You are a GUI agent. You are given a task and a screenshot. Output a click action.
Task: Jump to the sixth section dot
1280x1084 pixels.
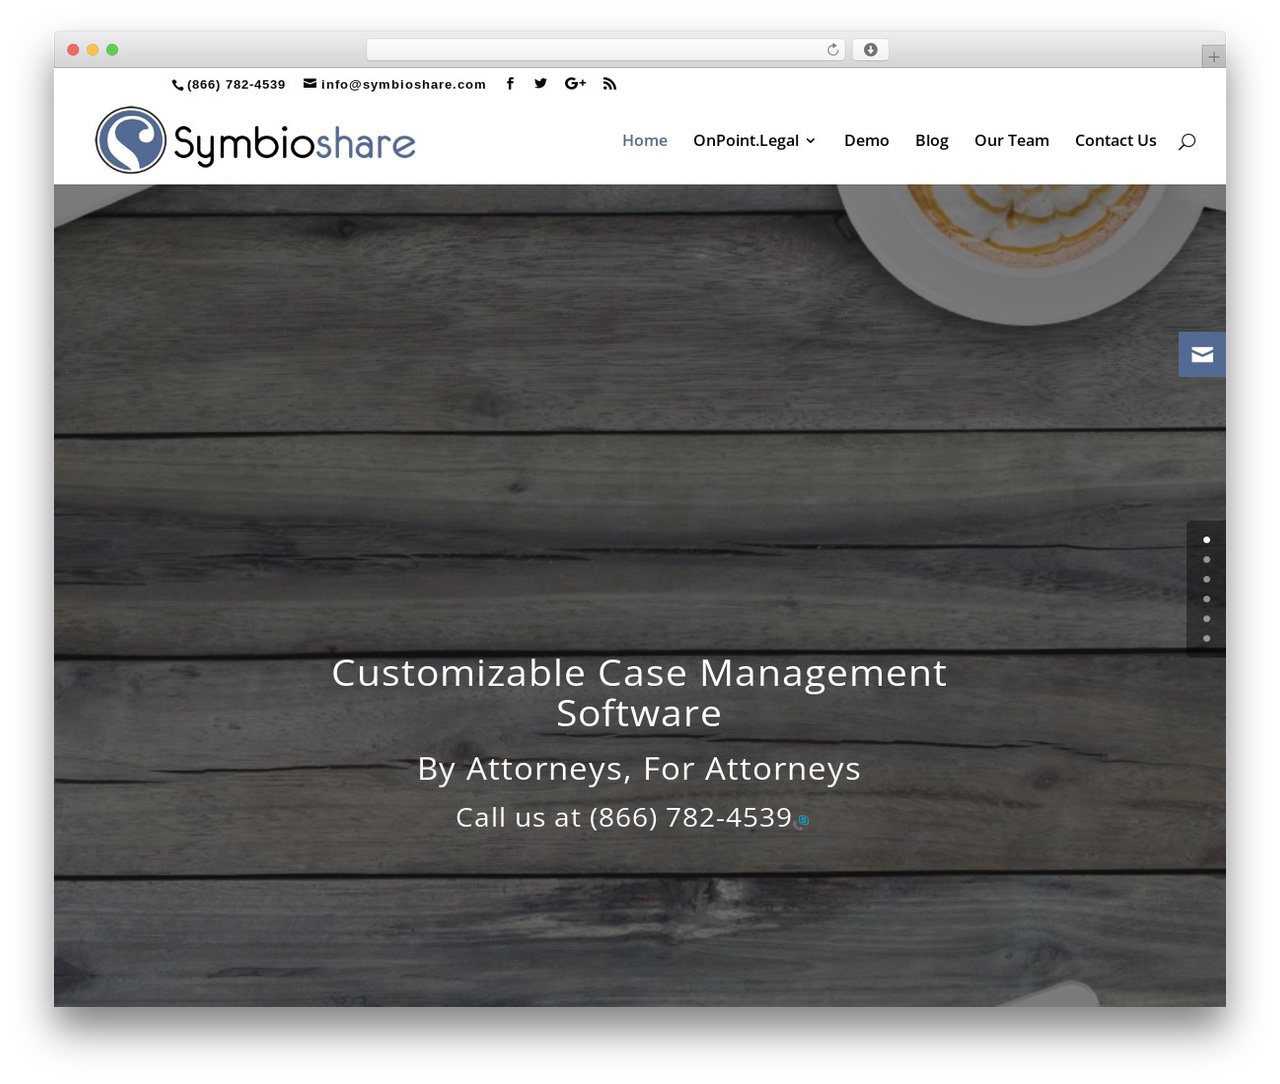(1207, 639)
